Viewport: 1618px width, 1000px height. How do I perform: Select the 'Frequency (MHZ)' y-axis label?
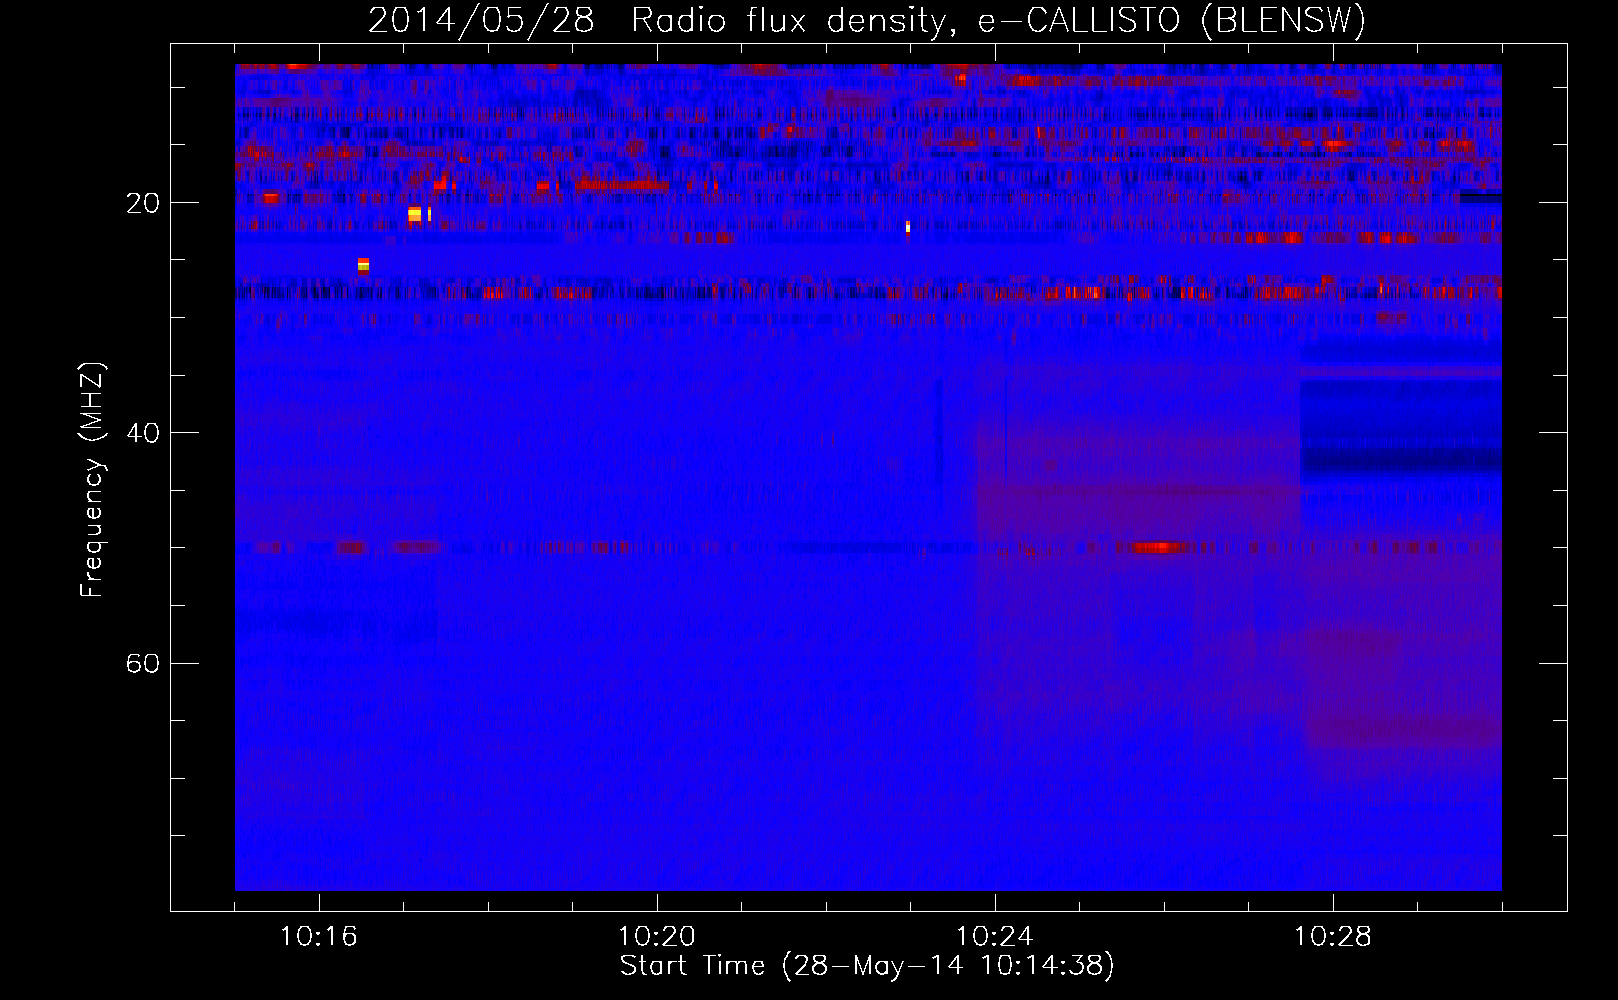click(92, 480)
